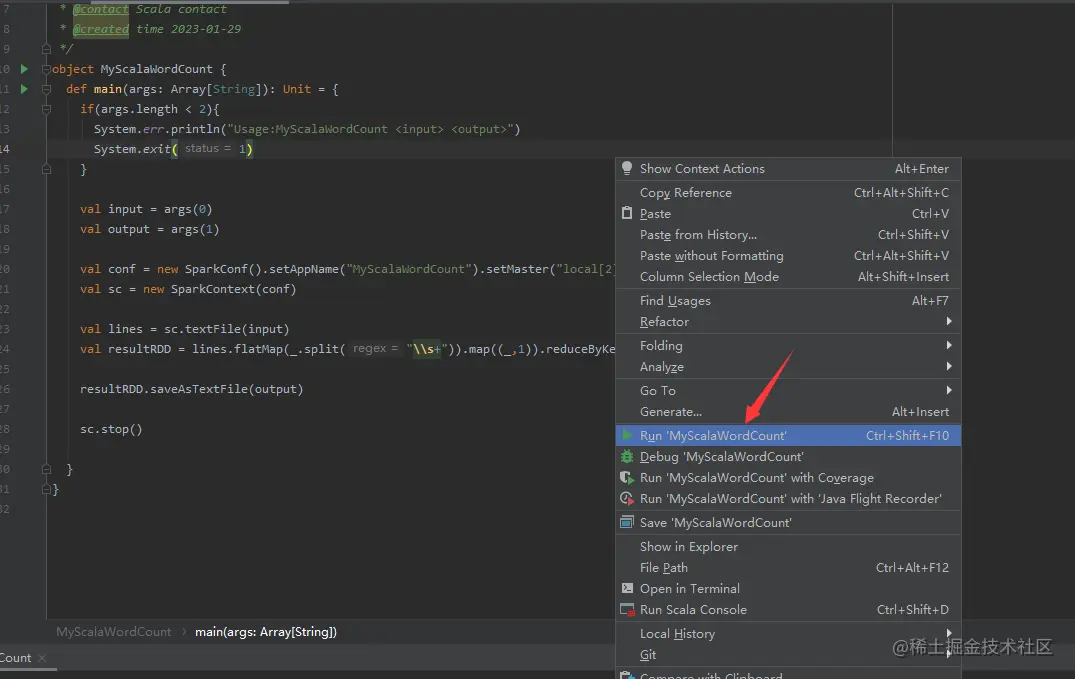
Task: Click on 'val input = args(0)' line
Action: 146,209
